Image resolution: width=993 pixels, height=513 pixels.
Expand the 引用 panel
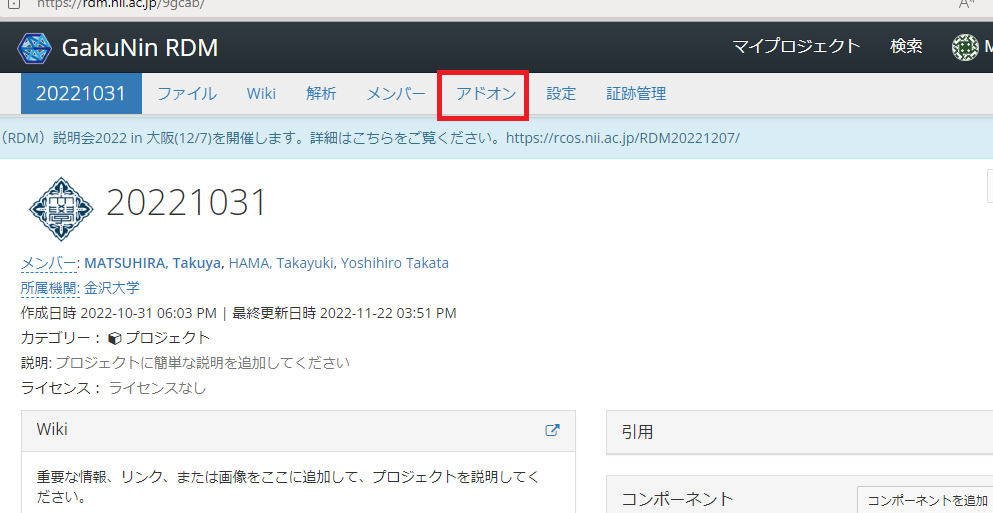click(x=799, y=433)
